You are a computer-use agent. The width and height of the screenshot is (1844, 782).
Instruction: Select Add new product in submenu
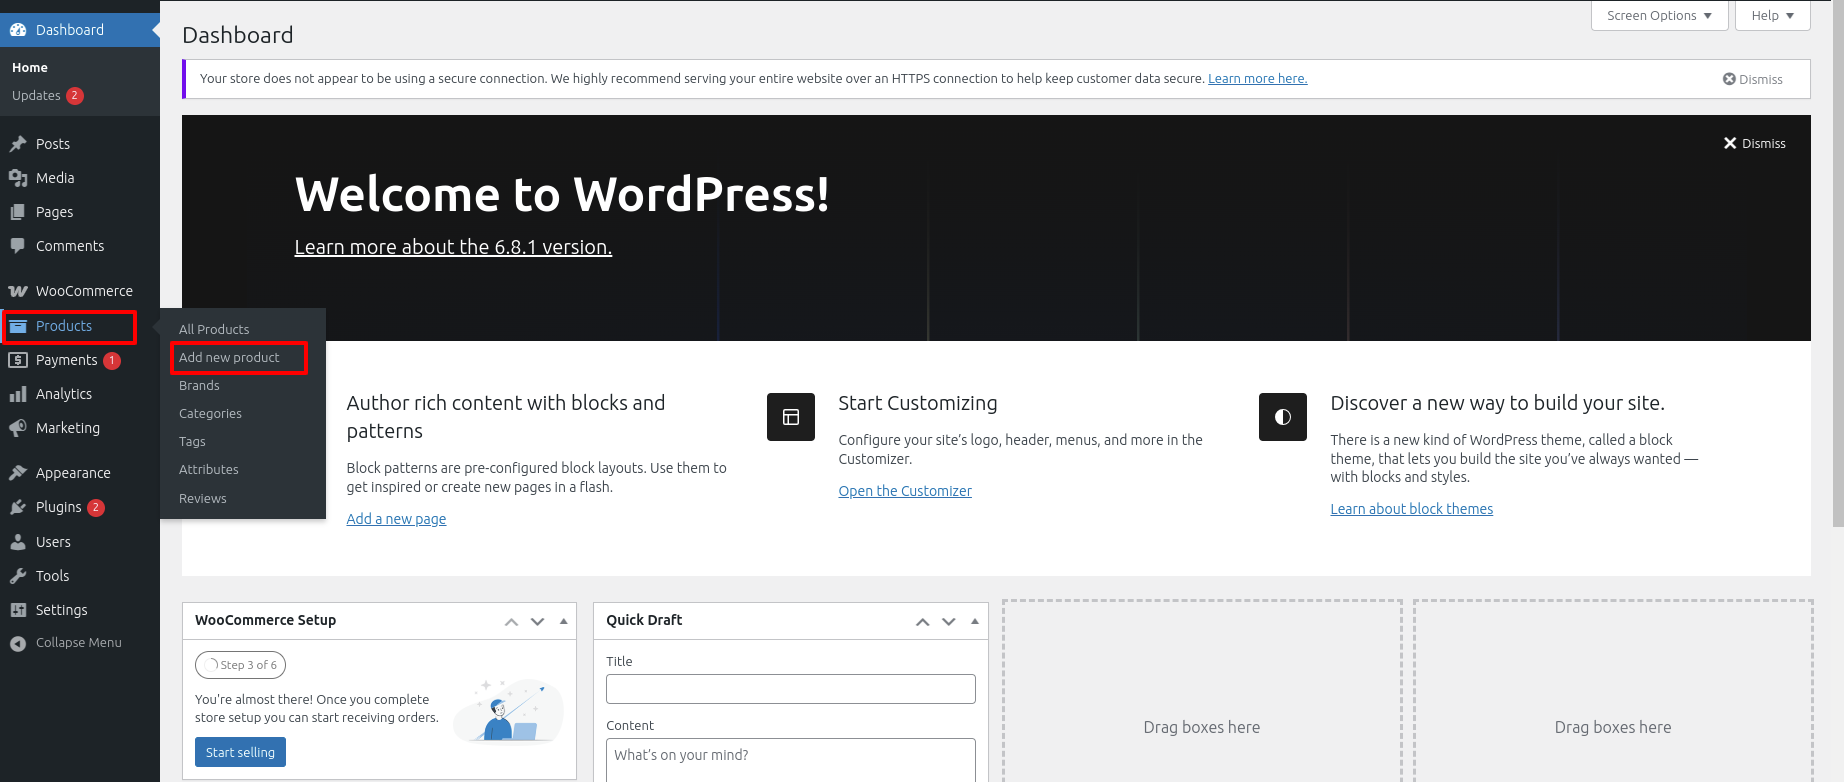229,357
